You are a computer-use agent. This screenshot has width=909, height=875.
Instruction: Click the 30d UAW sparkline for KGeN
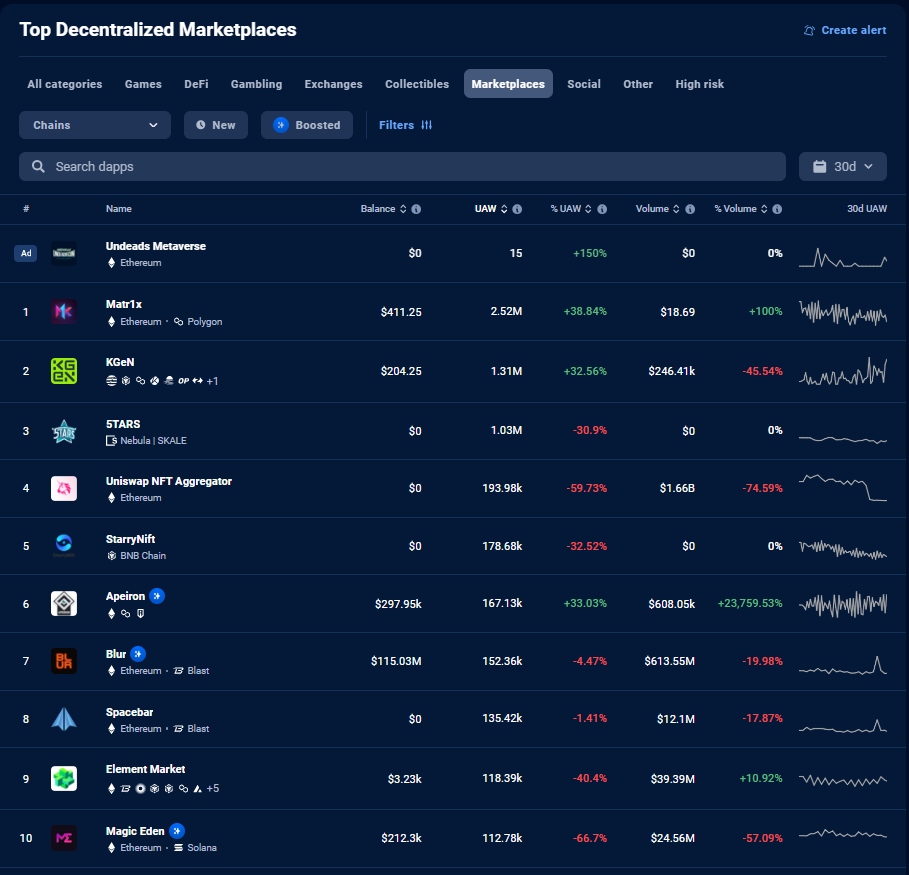point(843,371)
